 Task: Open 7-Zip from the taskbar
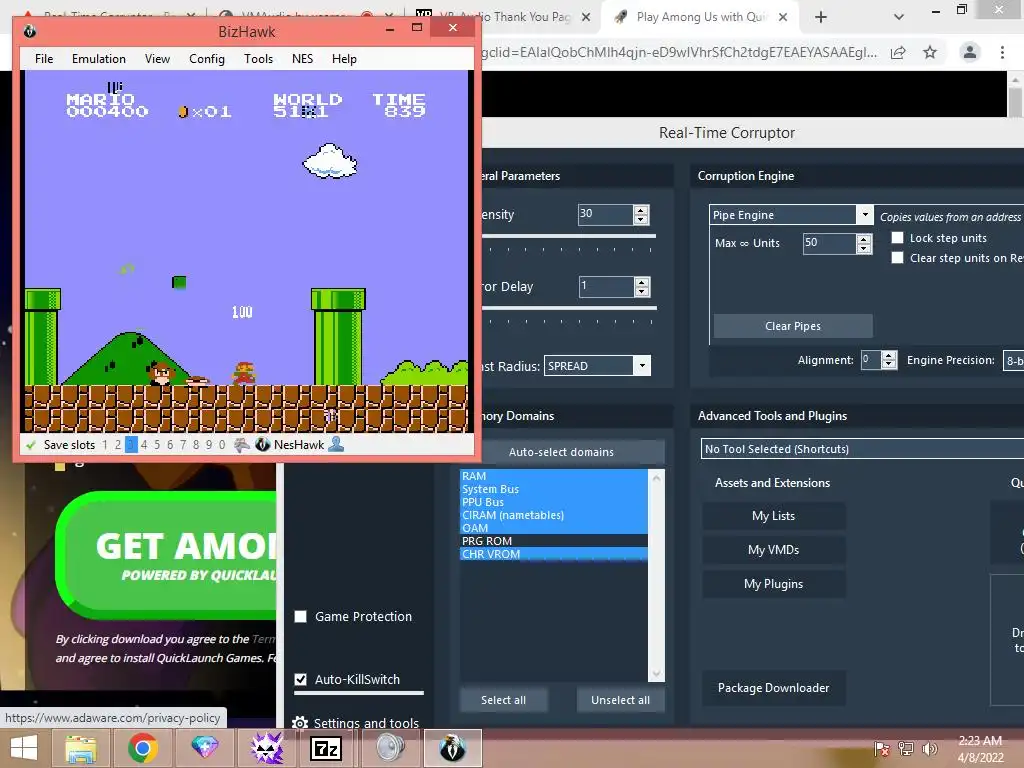pos(326,748)
